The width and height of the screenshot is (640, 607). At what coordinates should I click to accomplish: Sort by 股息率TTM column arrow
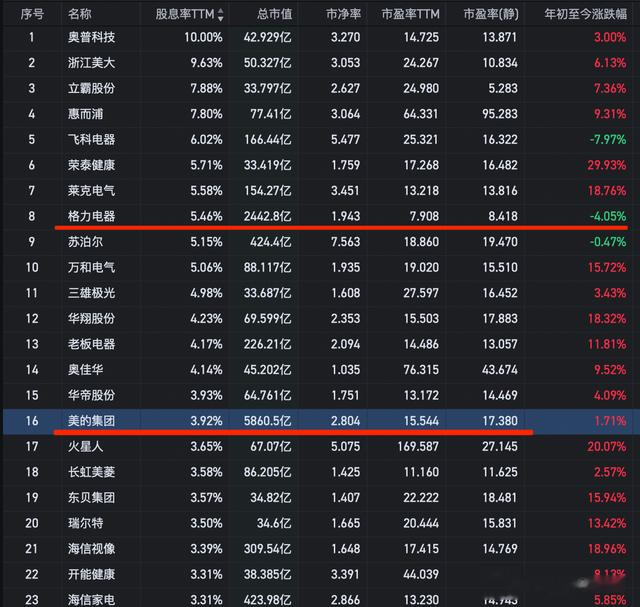coord(221,15)
